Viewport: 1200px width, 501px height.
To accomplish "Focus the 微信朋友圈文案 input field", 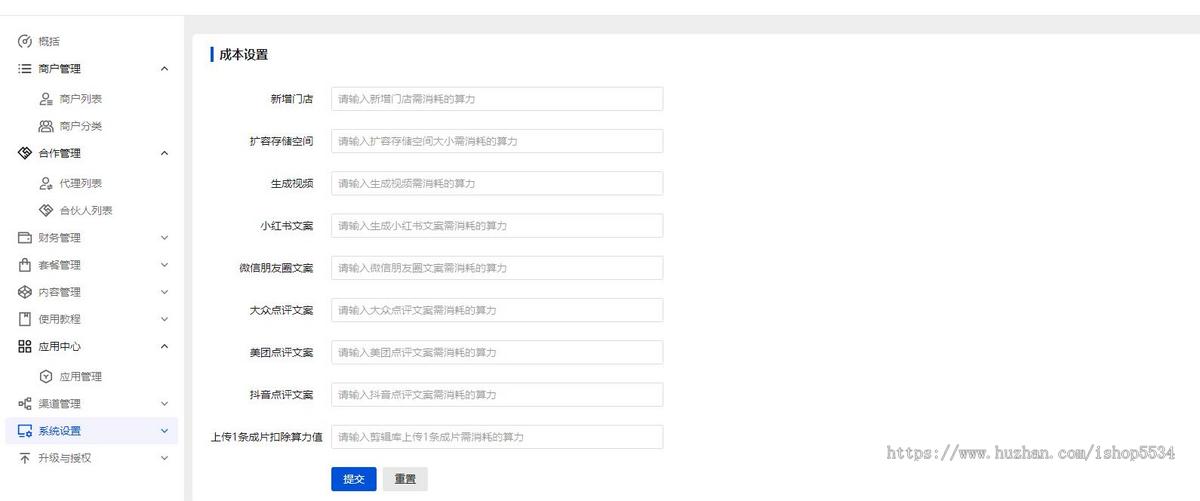I will pyautogui.click(x=497, y=268).
